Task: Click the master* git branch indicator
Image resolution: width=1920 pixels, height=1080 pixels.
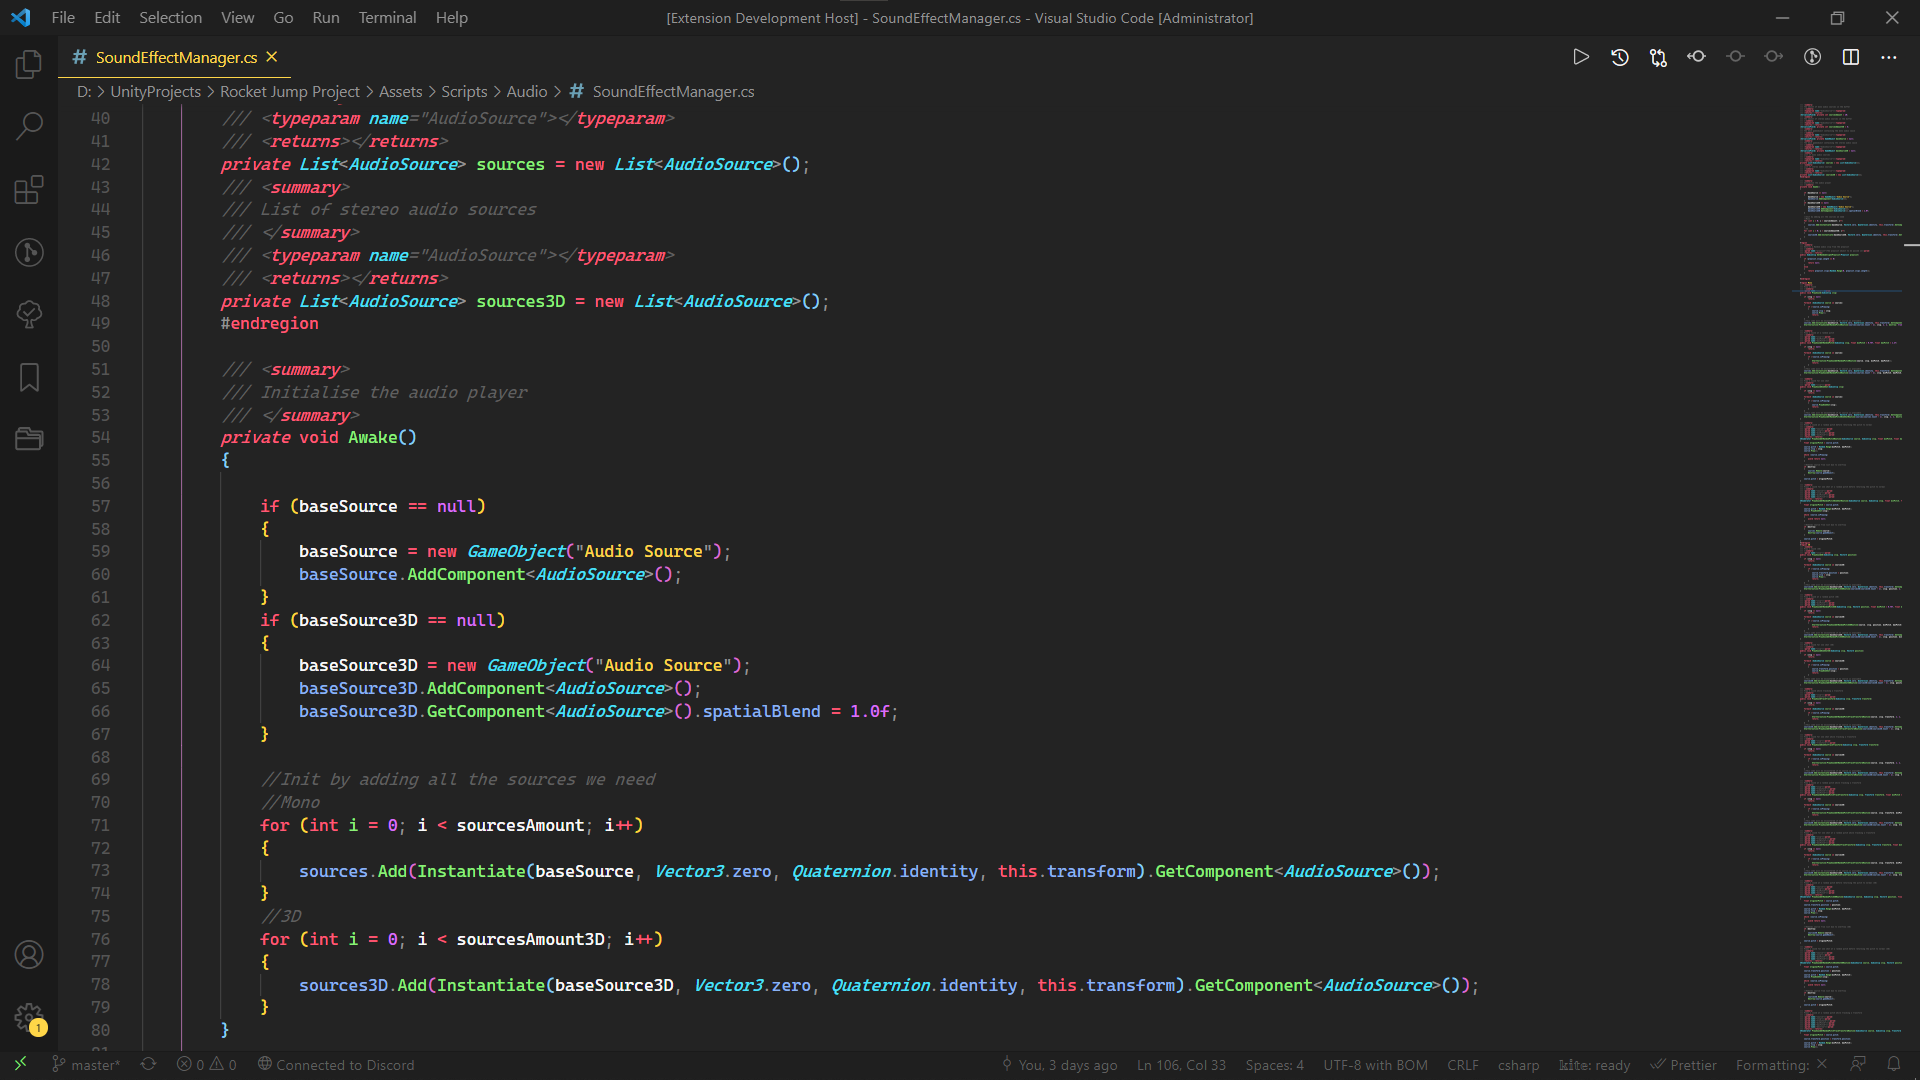Action: [x=86, y=1064]
